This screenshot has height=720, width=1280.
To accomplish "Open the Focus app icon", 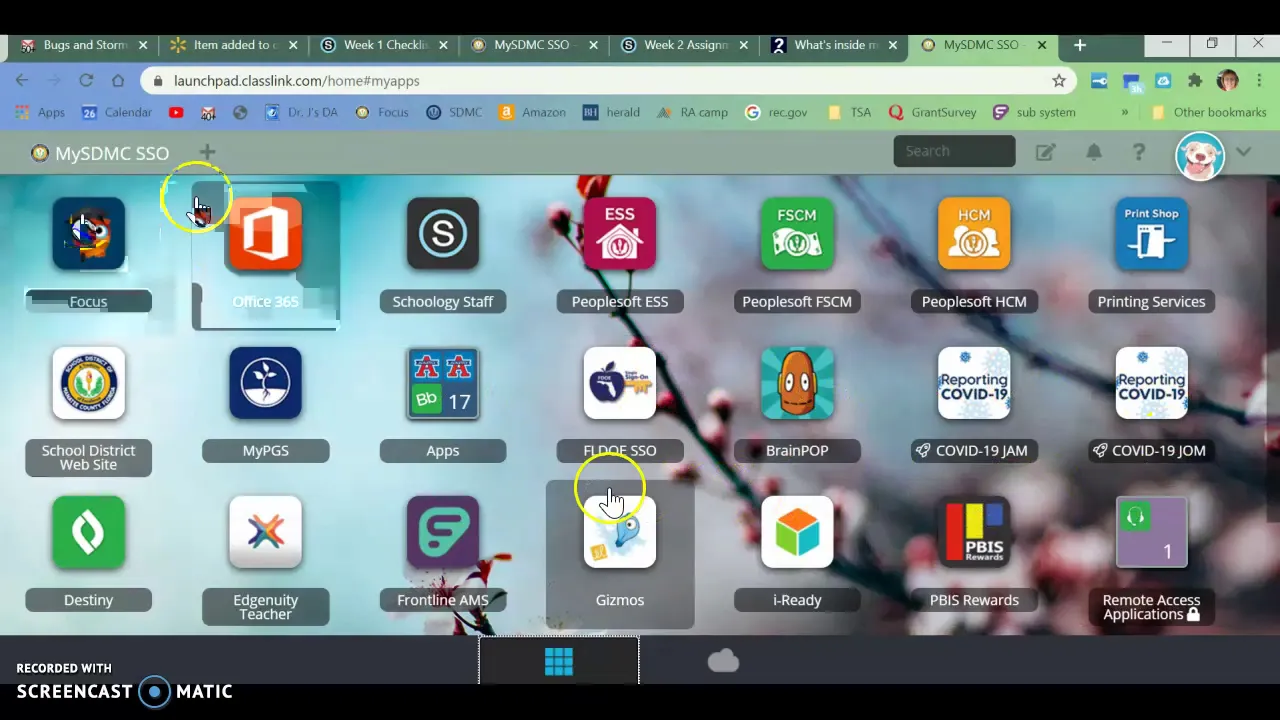I will (88, 234).
